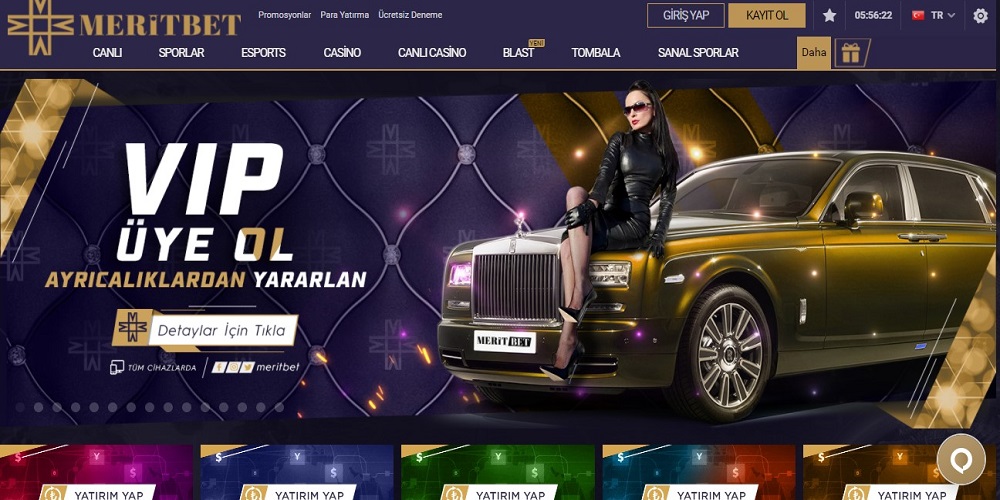Go to the Sporlar section
The height and width of the screenshot is (500, 1000).
[x=181, y=53]
